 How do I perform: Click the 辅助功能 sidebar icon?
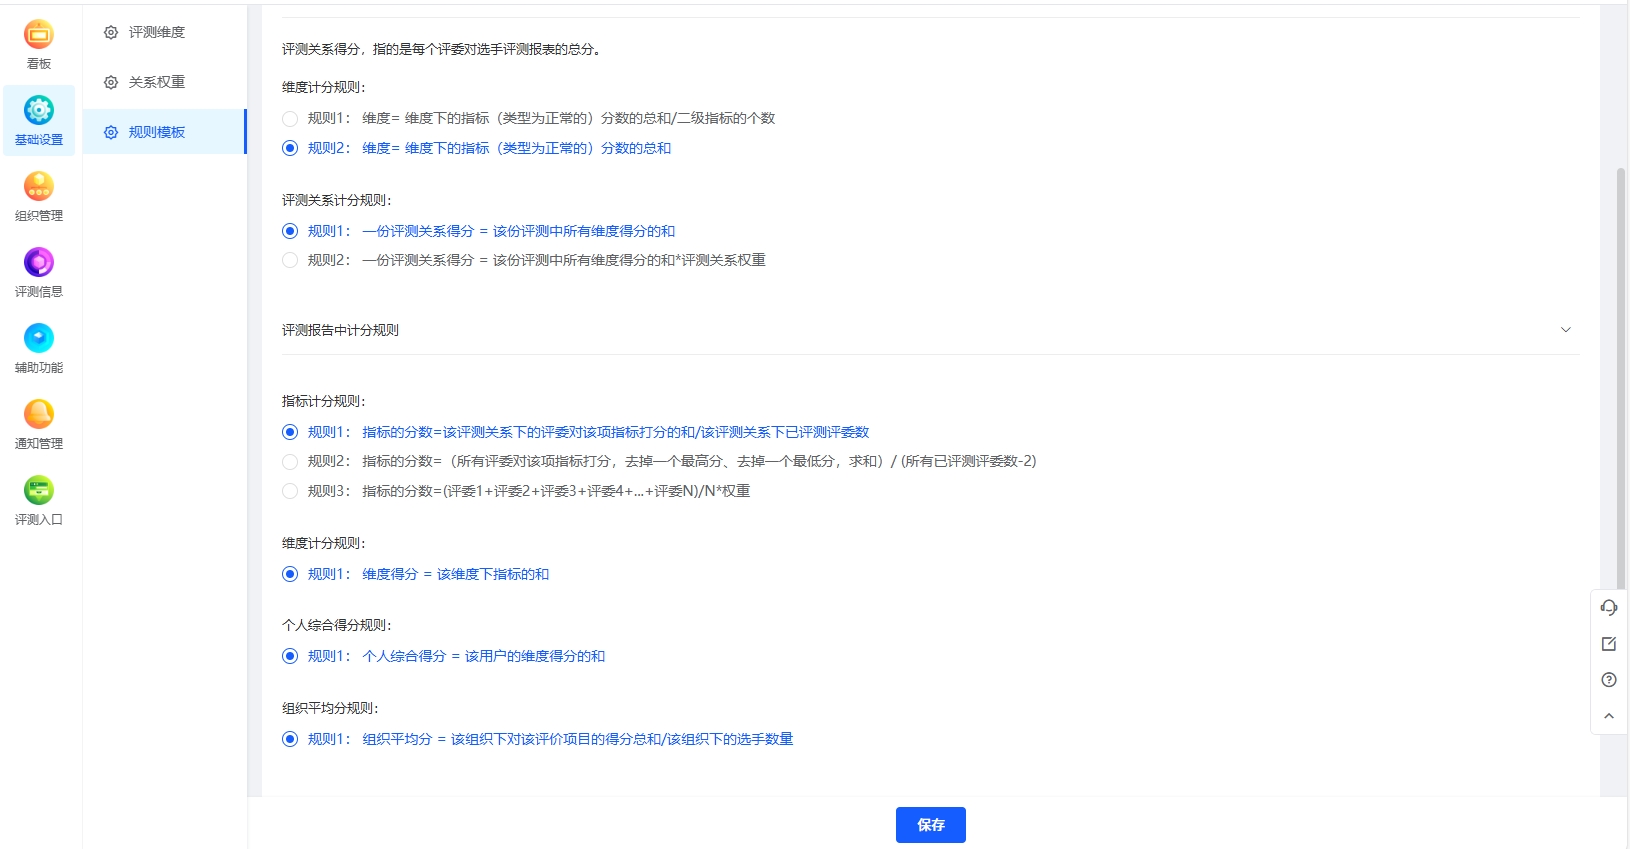[x=39, y=339]
